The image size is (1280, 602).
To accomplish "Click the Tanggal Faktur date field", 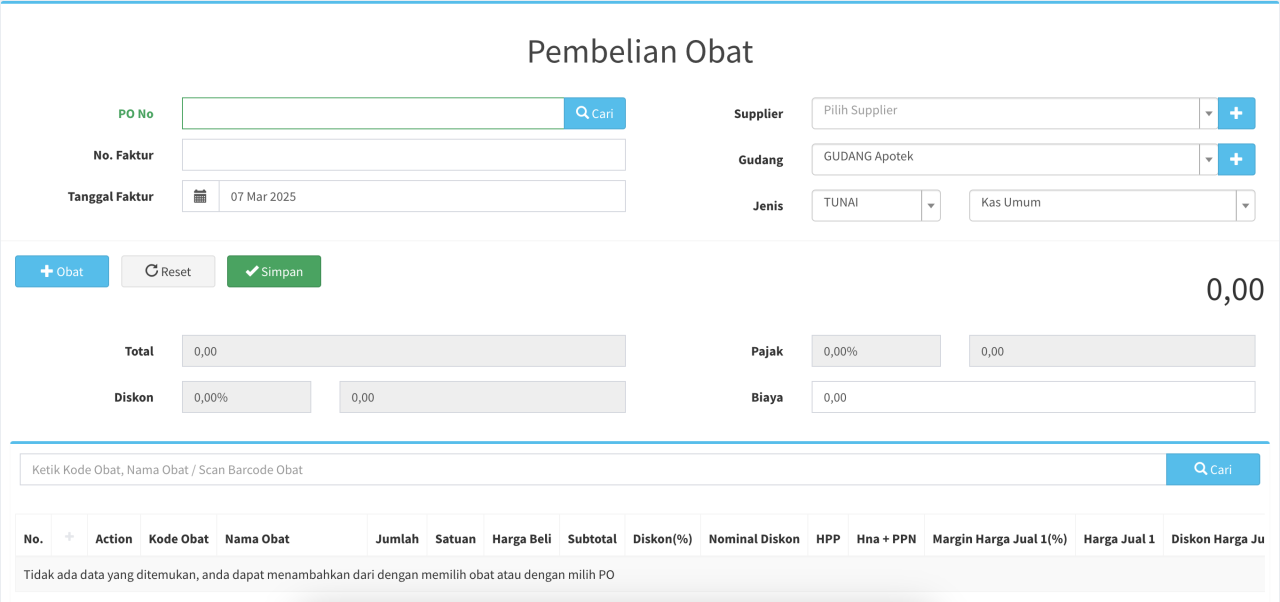I will [421, 196].
